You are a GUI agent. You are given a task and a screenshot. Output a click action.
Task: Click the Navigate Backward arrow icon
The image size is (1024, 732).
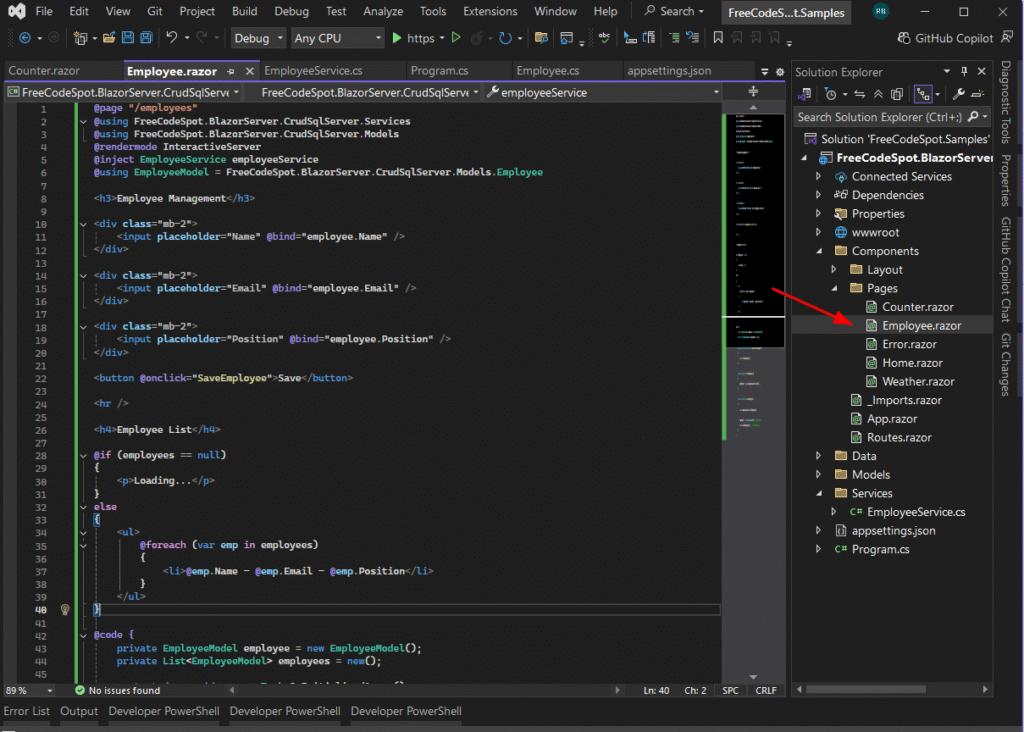(x=25, y=38)
